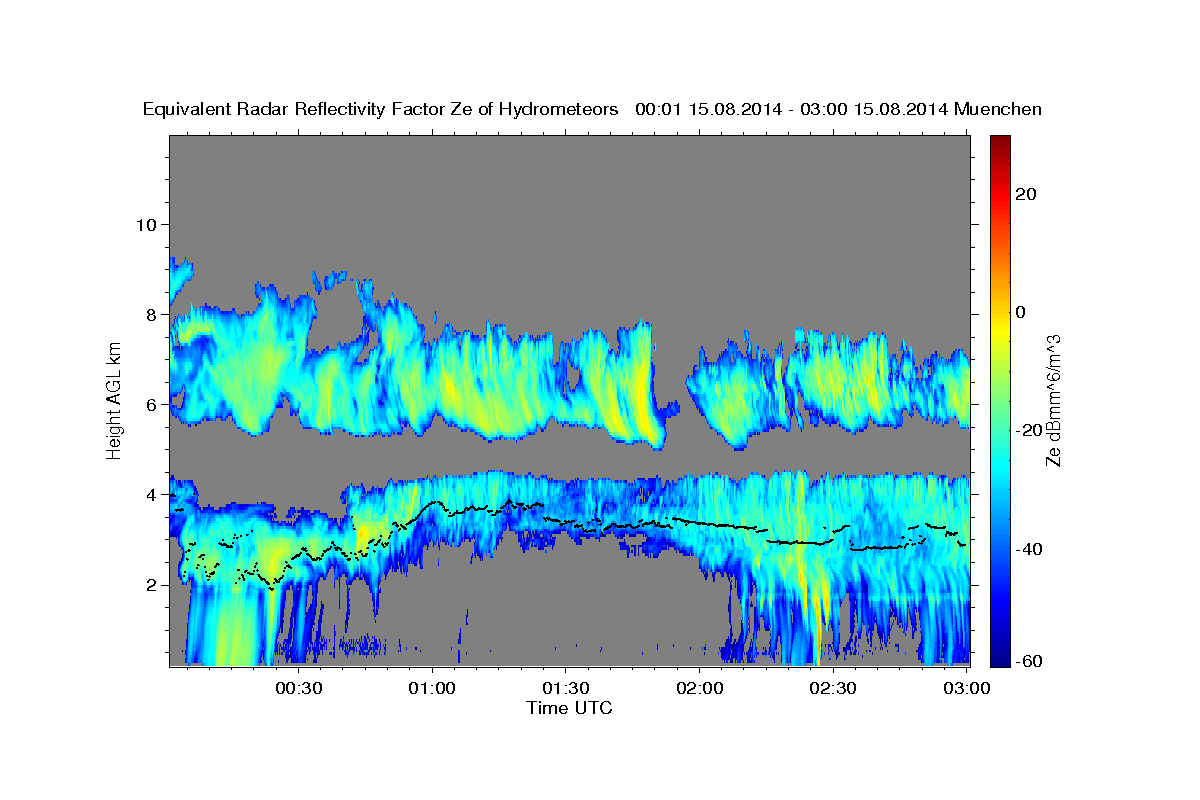The image size is (1200, 800).
Task: Click the height tick label 10
Action: tap(145, 224)
